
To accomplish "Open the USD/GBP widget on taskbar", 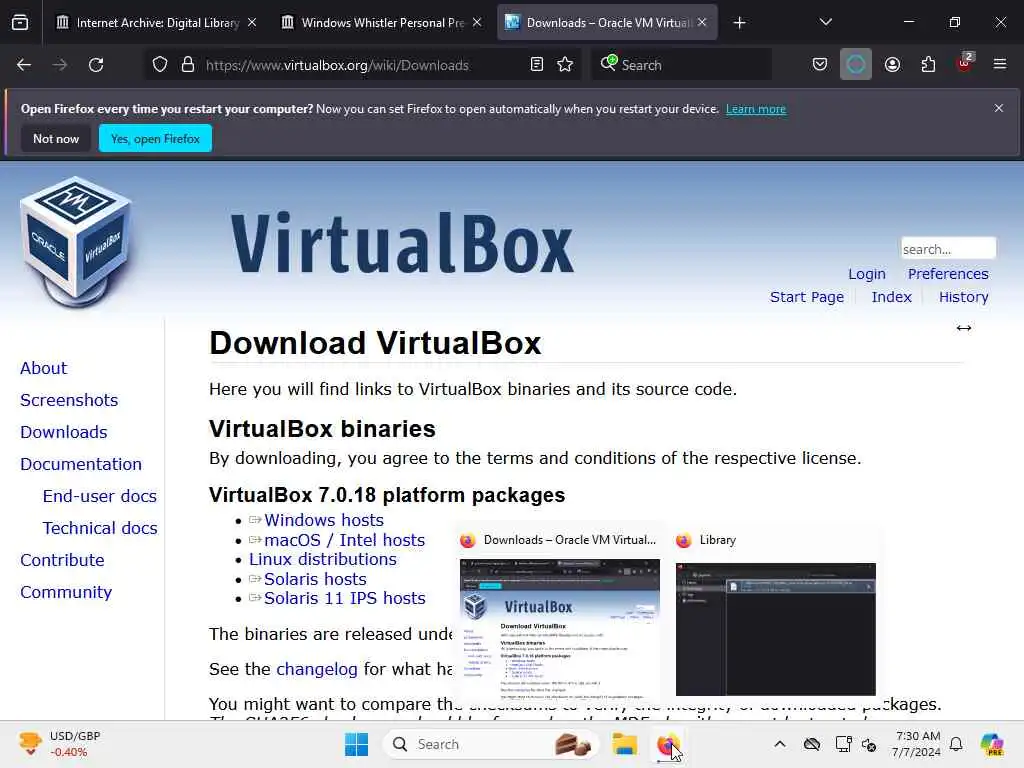I will pos(60,744).
